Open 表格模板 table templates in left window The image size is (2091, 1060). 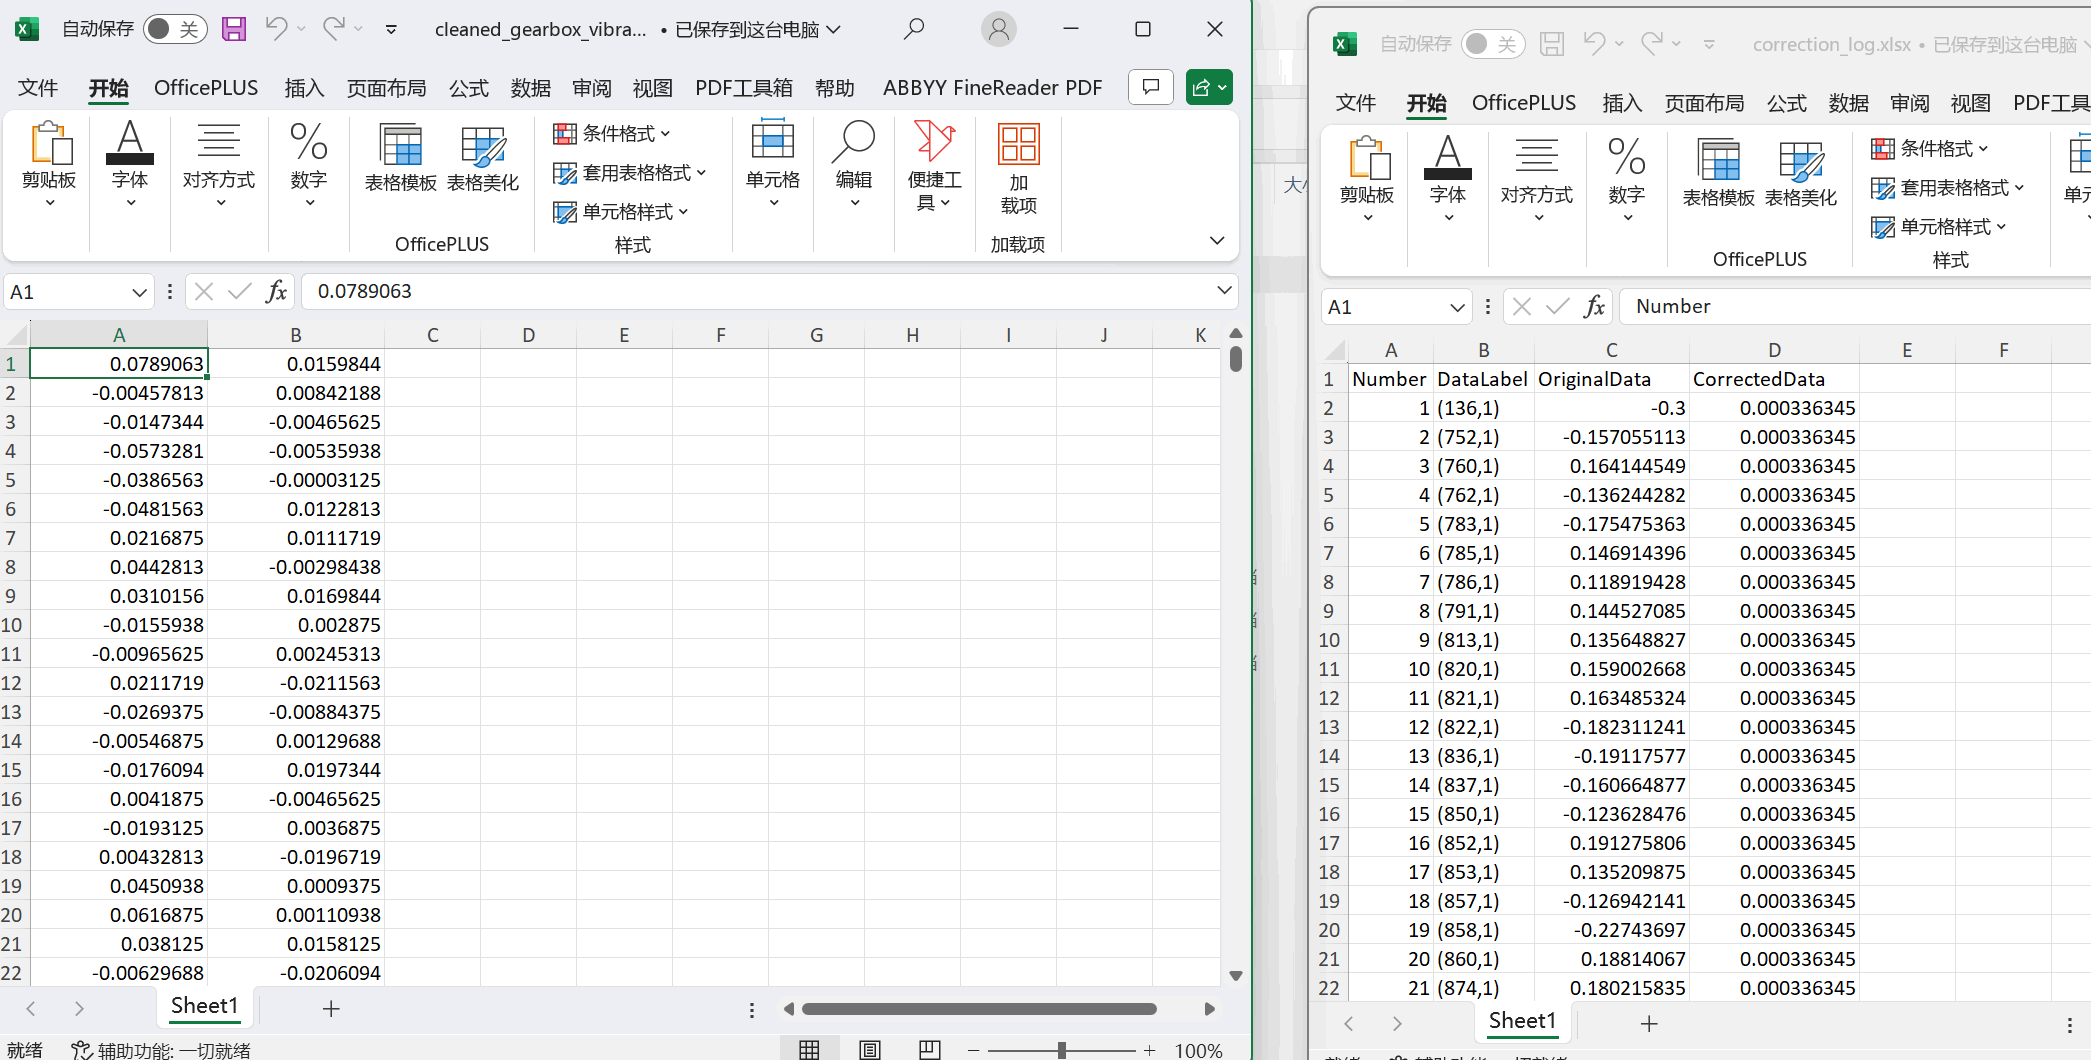[x=401, y=158]
